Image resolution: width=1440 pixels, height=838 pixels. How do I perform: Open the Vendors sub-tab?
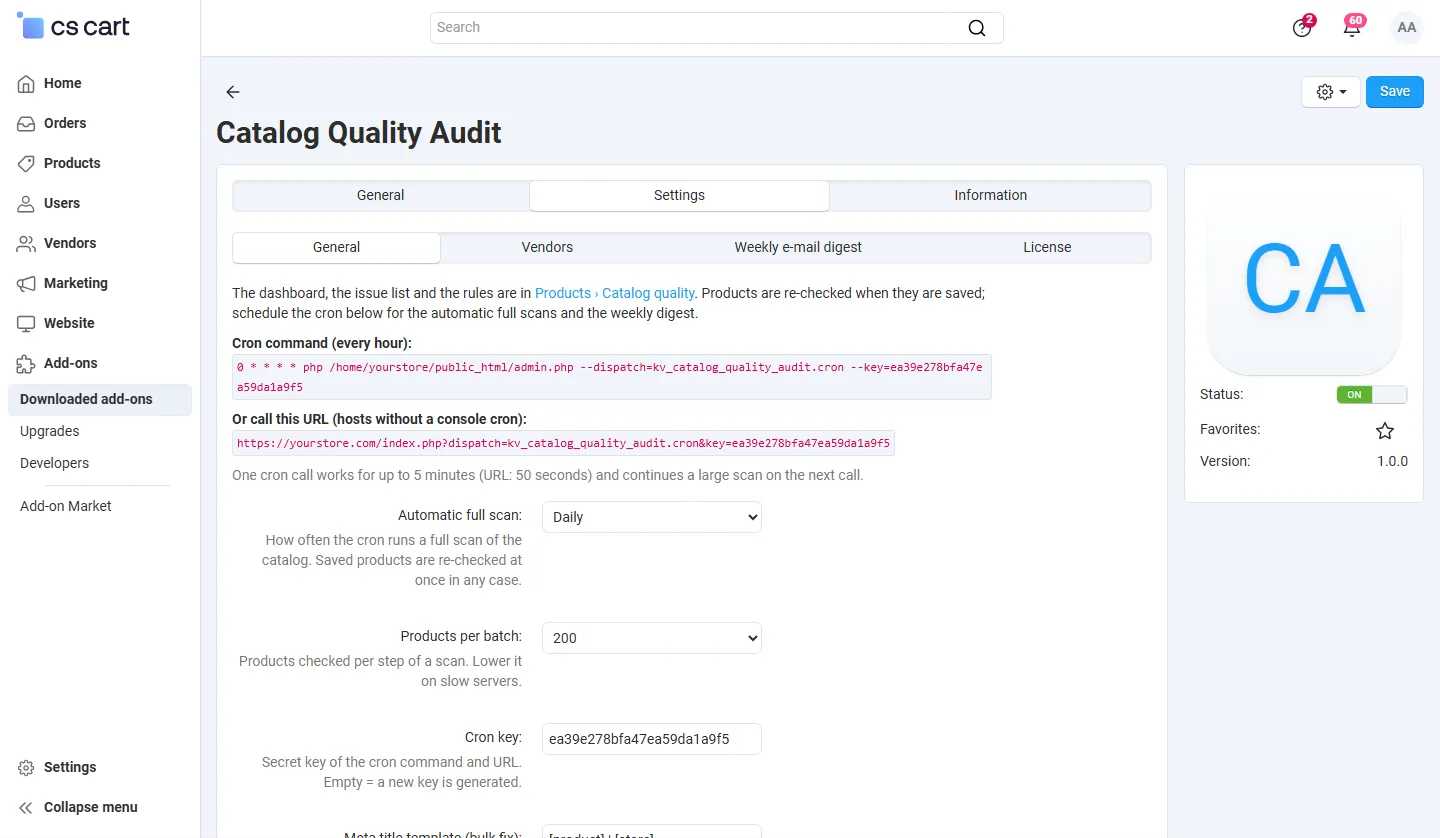coord(547,247)
